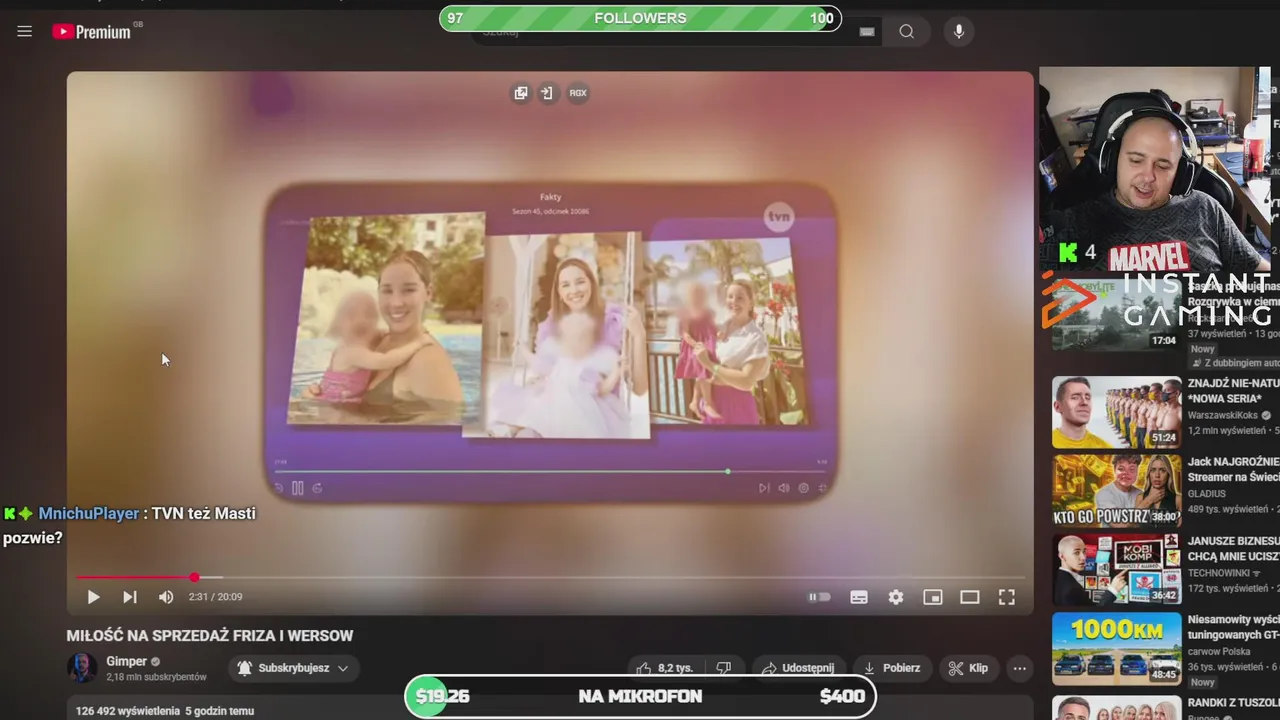Open the JANUSZE BIZNESU video title
This screenshot has width=1280, height=720.
[x=1234, y=548]
